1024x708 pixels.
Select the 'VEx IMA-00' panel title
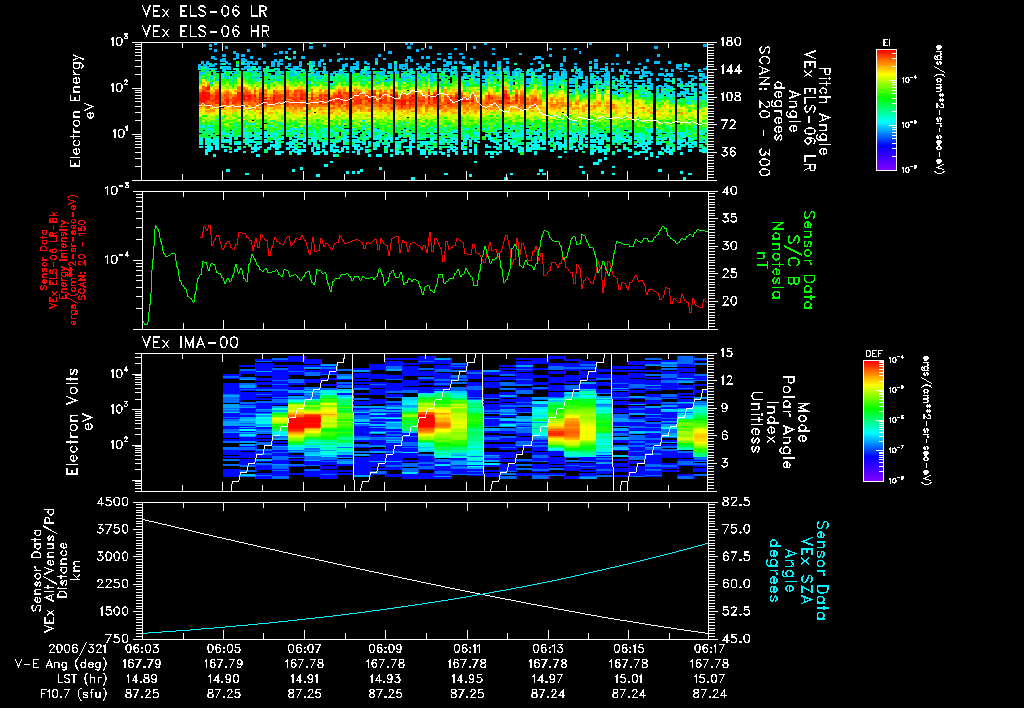coord(190,342)
